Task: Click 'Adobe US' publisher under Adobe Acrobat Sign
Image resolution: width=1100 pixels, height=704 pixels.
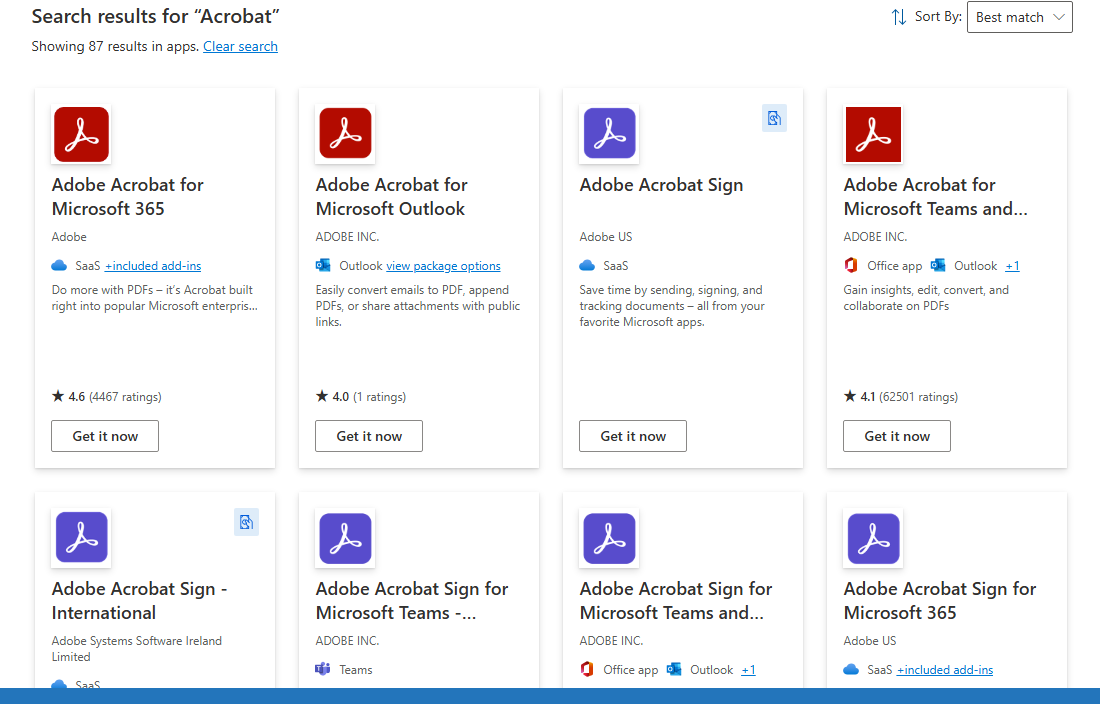Action: click(605, 237)
